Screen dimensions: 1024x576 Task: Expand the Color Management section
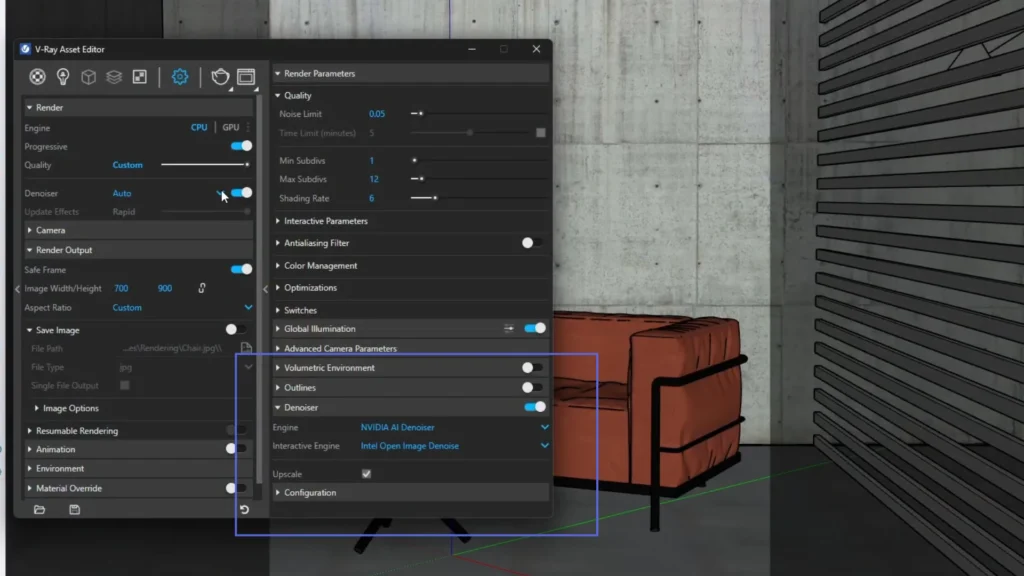320,266
